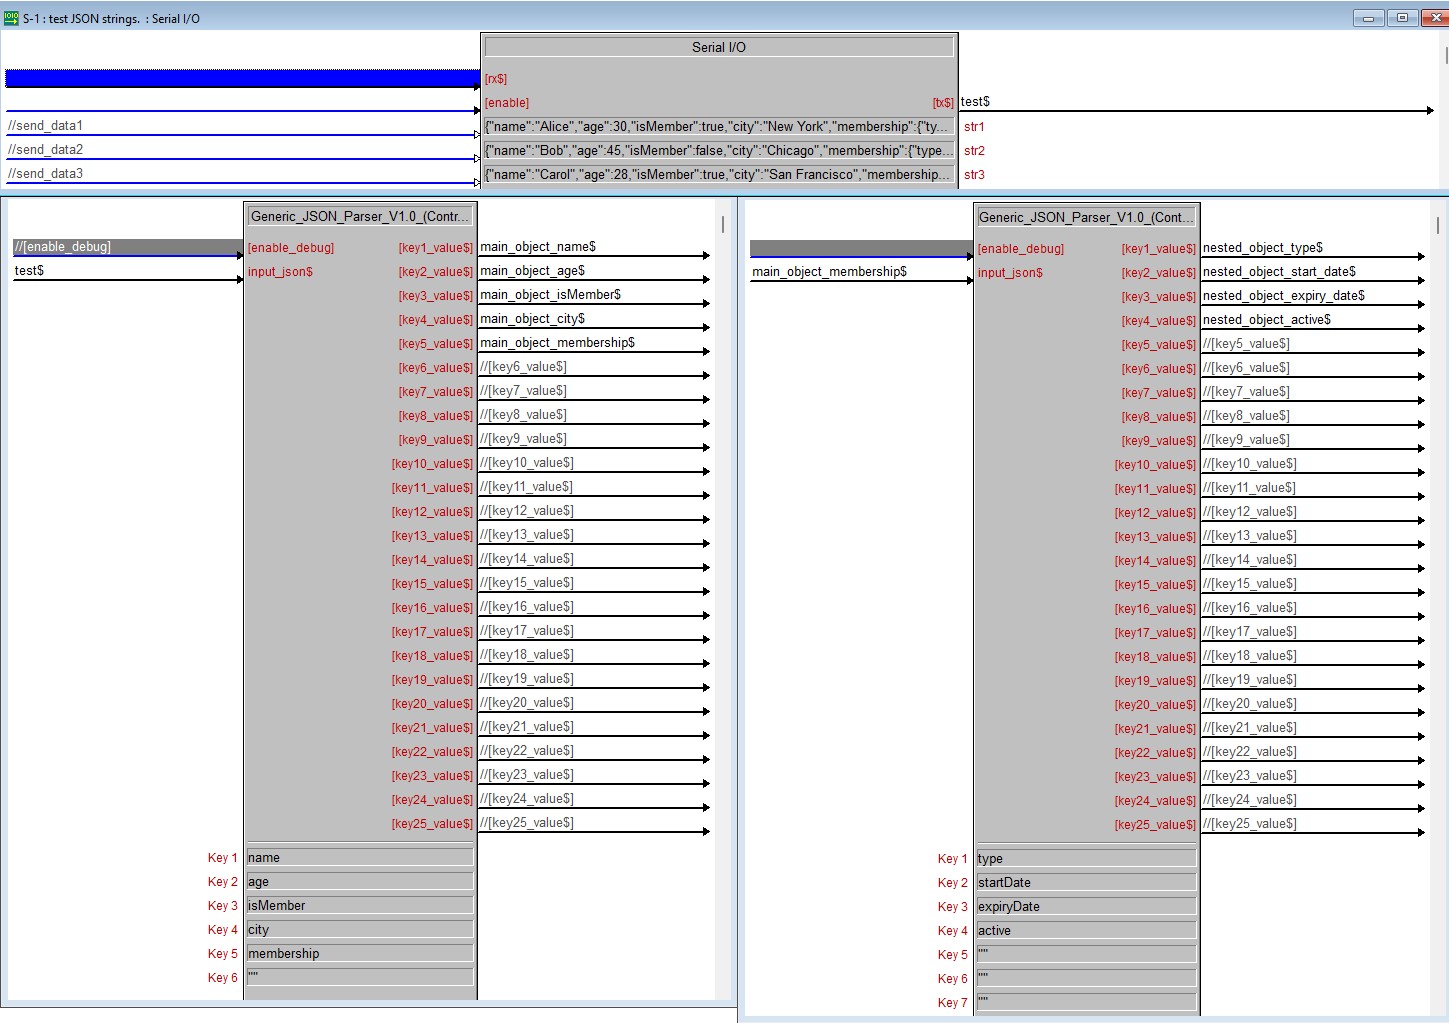Select nested_object_start_date$ output signal
1449x1023 pixels.
(1279, 272)
